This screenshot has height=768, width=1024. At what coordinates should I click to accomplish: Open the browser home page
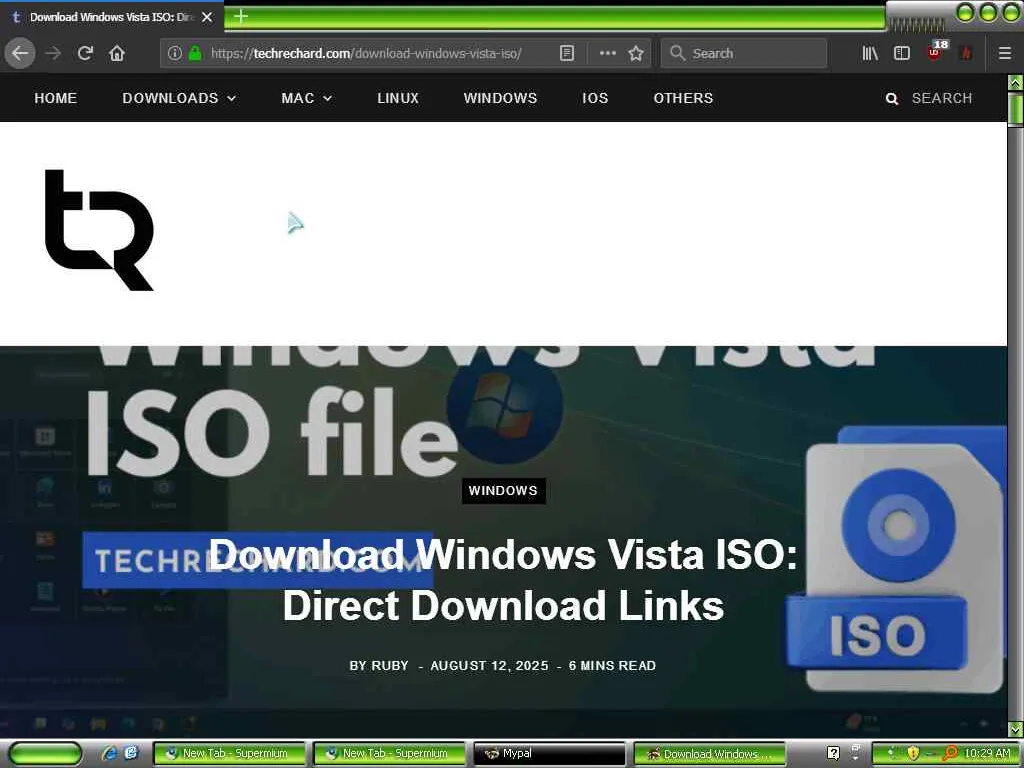pos(117,53)
